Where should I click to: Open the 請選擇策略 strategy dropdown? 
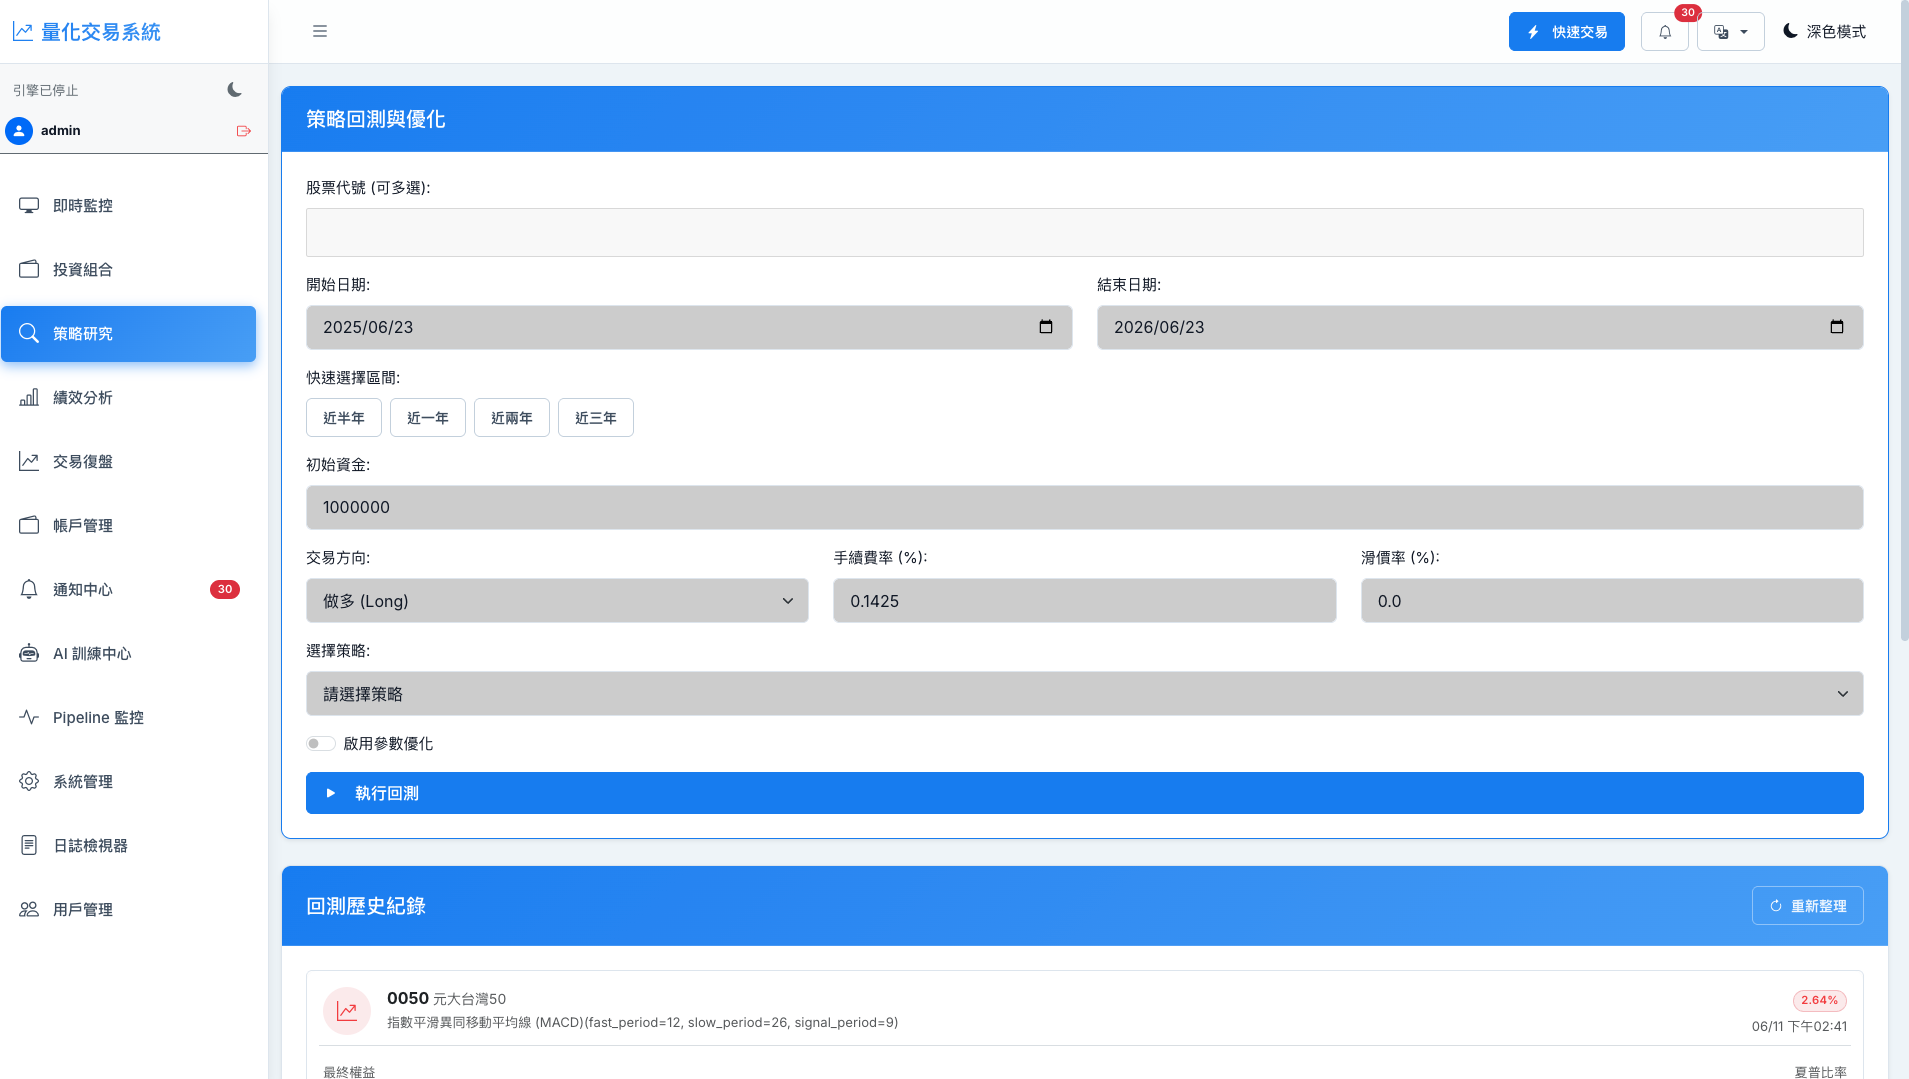click(1084, 694)
